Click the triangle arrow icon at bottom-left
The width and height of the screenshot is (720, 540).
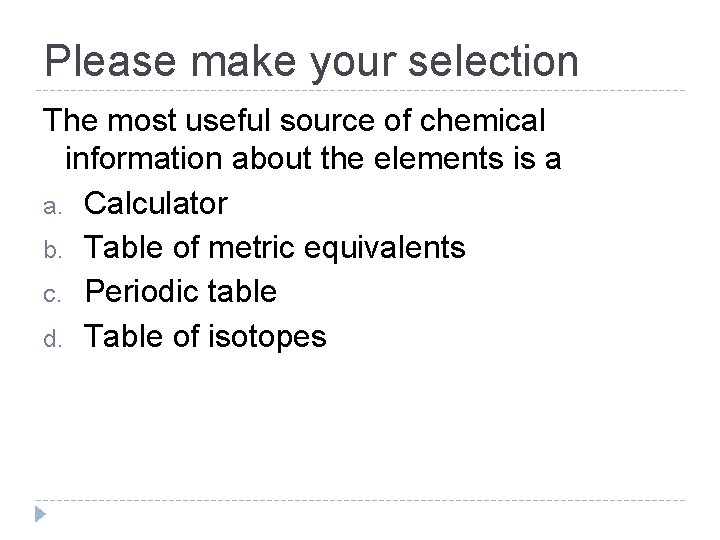pyautogui.click(x=40, y=515)
